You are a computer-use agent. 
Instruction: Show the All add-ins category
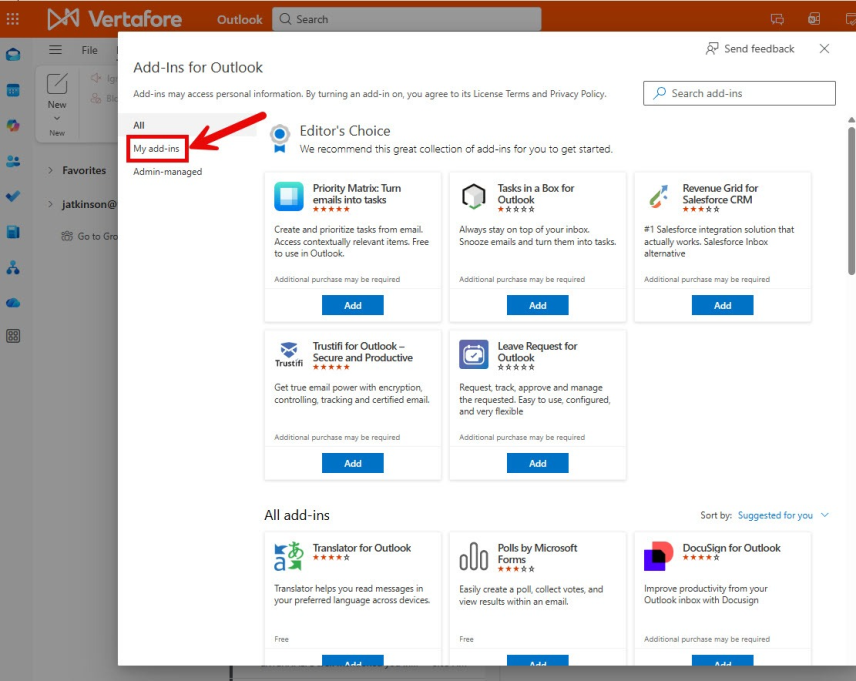[x=139, y=125]
